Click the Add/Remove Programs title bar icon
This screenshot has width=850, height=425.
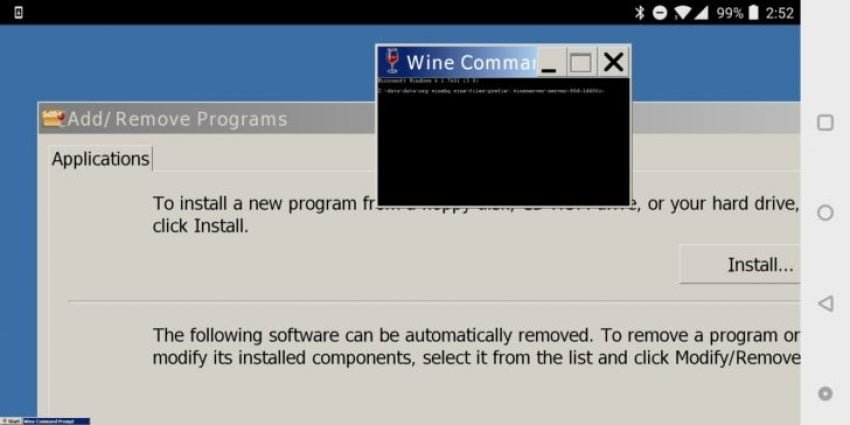pos(53,118)
